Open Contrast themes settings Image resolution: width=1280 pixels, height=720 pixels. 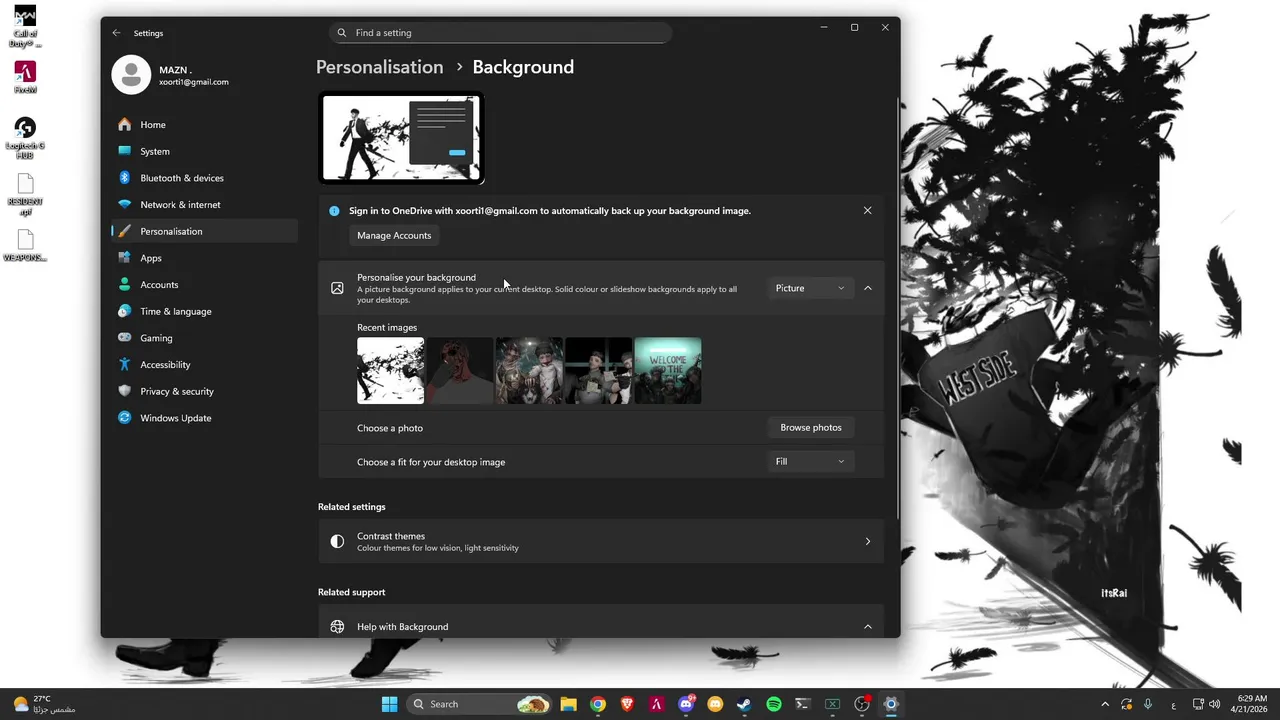pos(601,542)
